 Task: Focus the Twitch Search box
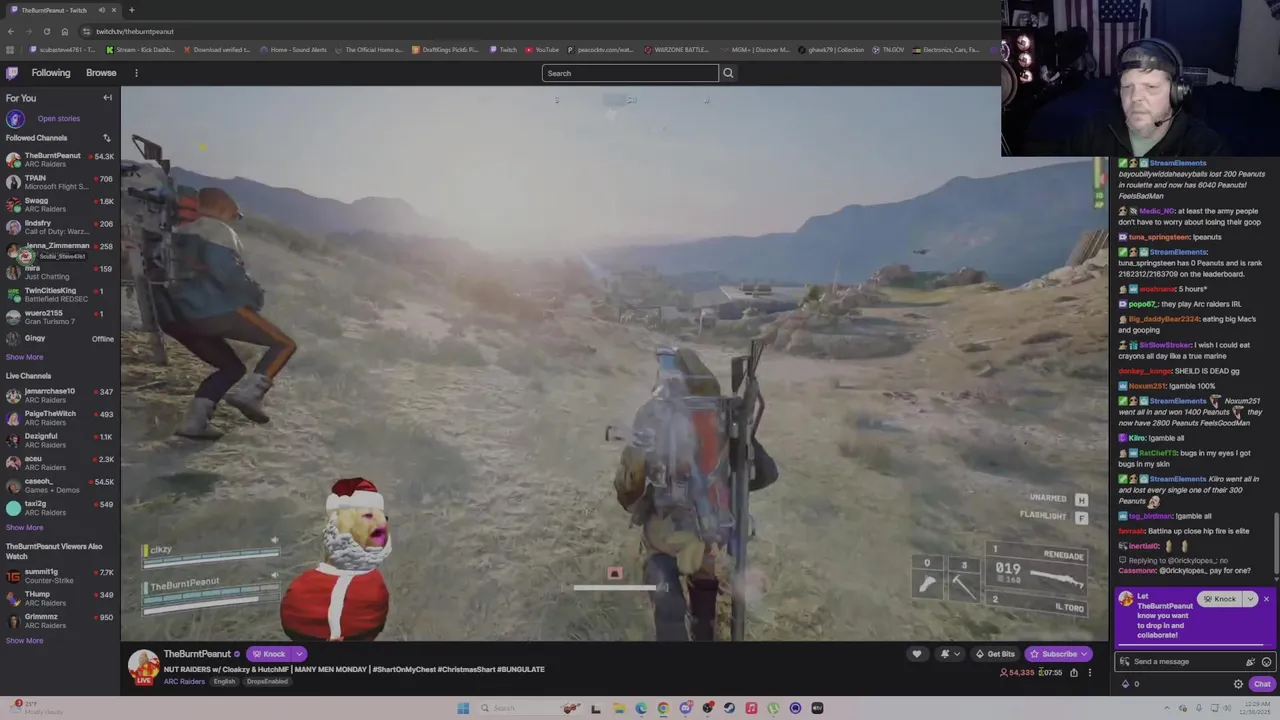[630, 73]
